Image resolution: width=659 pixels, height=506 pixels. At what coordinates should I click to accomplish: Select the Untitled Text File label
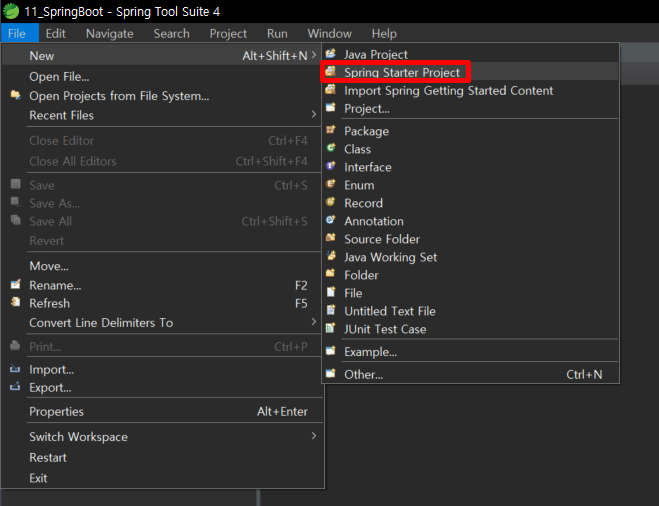pos(390,311)
